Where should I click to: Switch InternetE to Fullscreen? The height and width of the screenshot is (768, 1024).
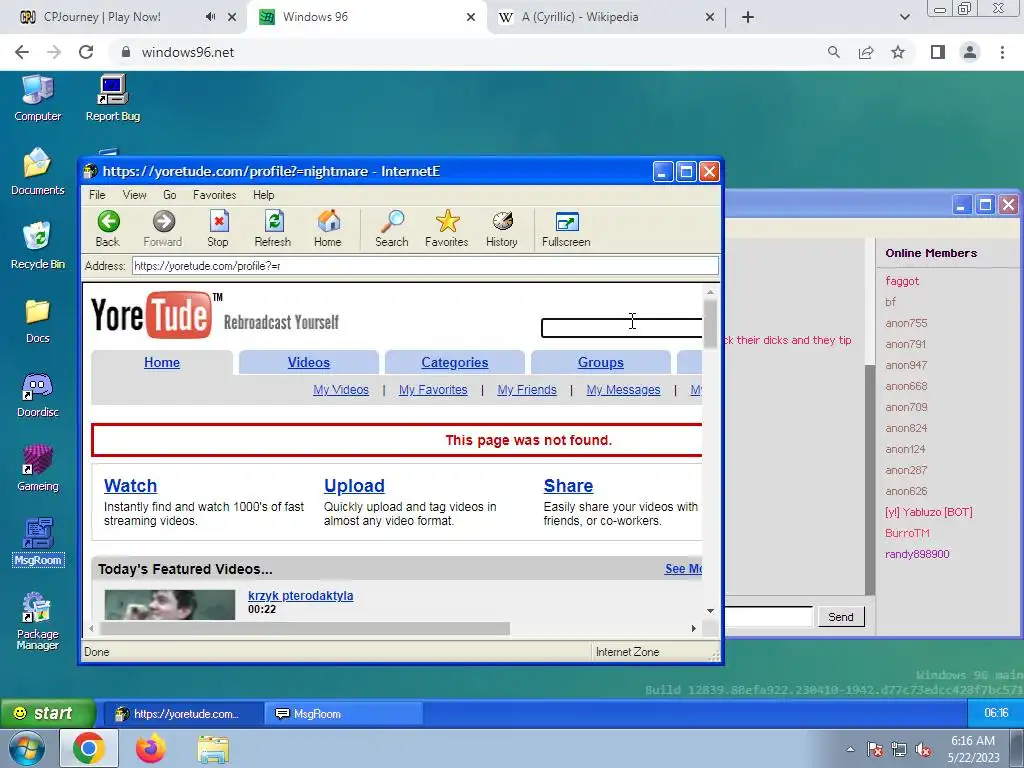click(x=566, y=229)
